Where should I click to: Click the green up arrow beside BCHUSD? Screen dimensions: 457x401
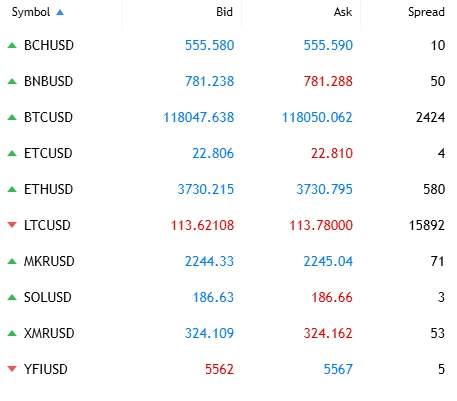(12, 45)
